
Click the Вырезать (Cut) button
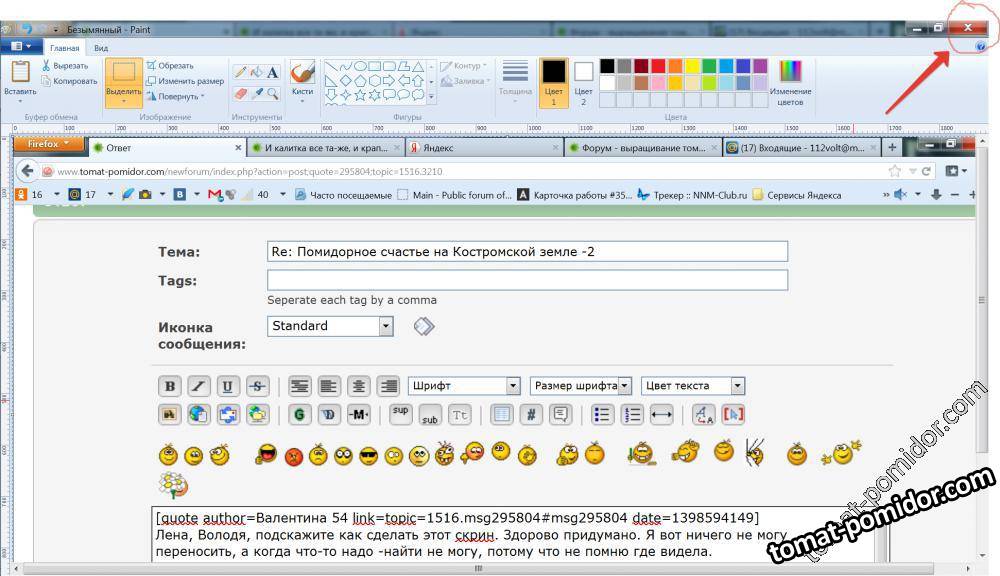coord(69,65)
